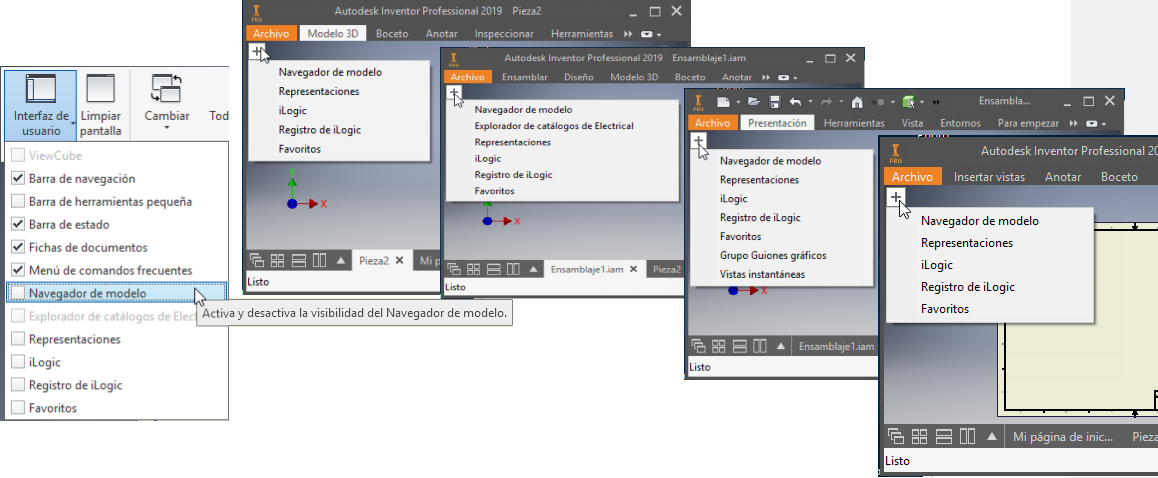This screenshot has width=1158, height=478.
Task: Click cascade windows icon in Pieza2 window
Action: tap(257, 260)
